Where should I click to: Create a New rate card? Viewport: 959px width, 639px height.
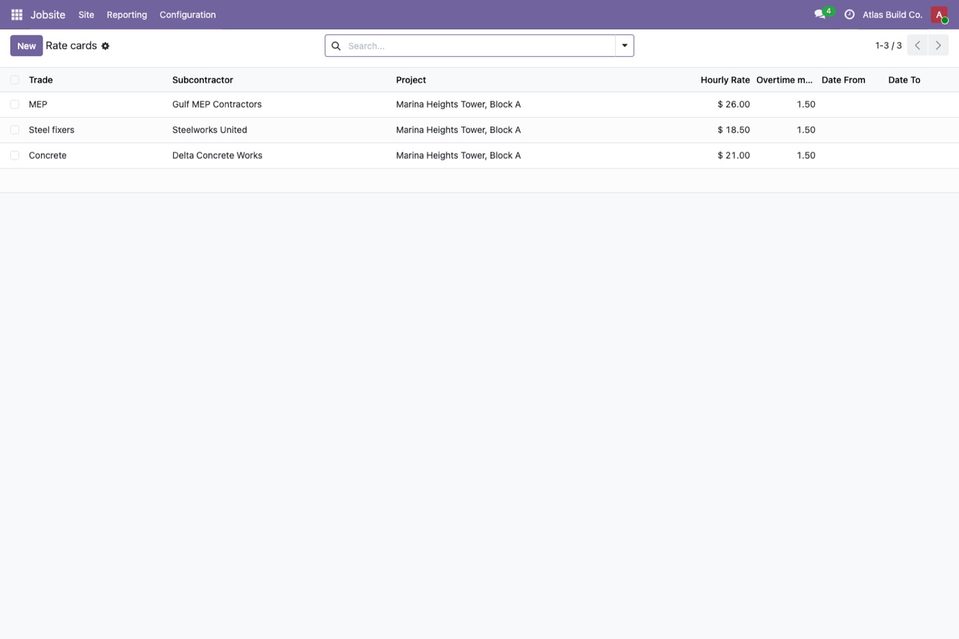coord(26,46)
